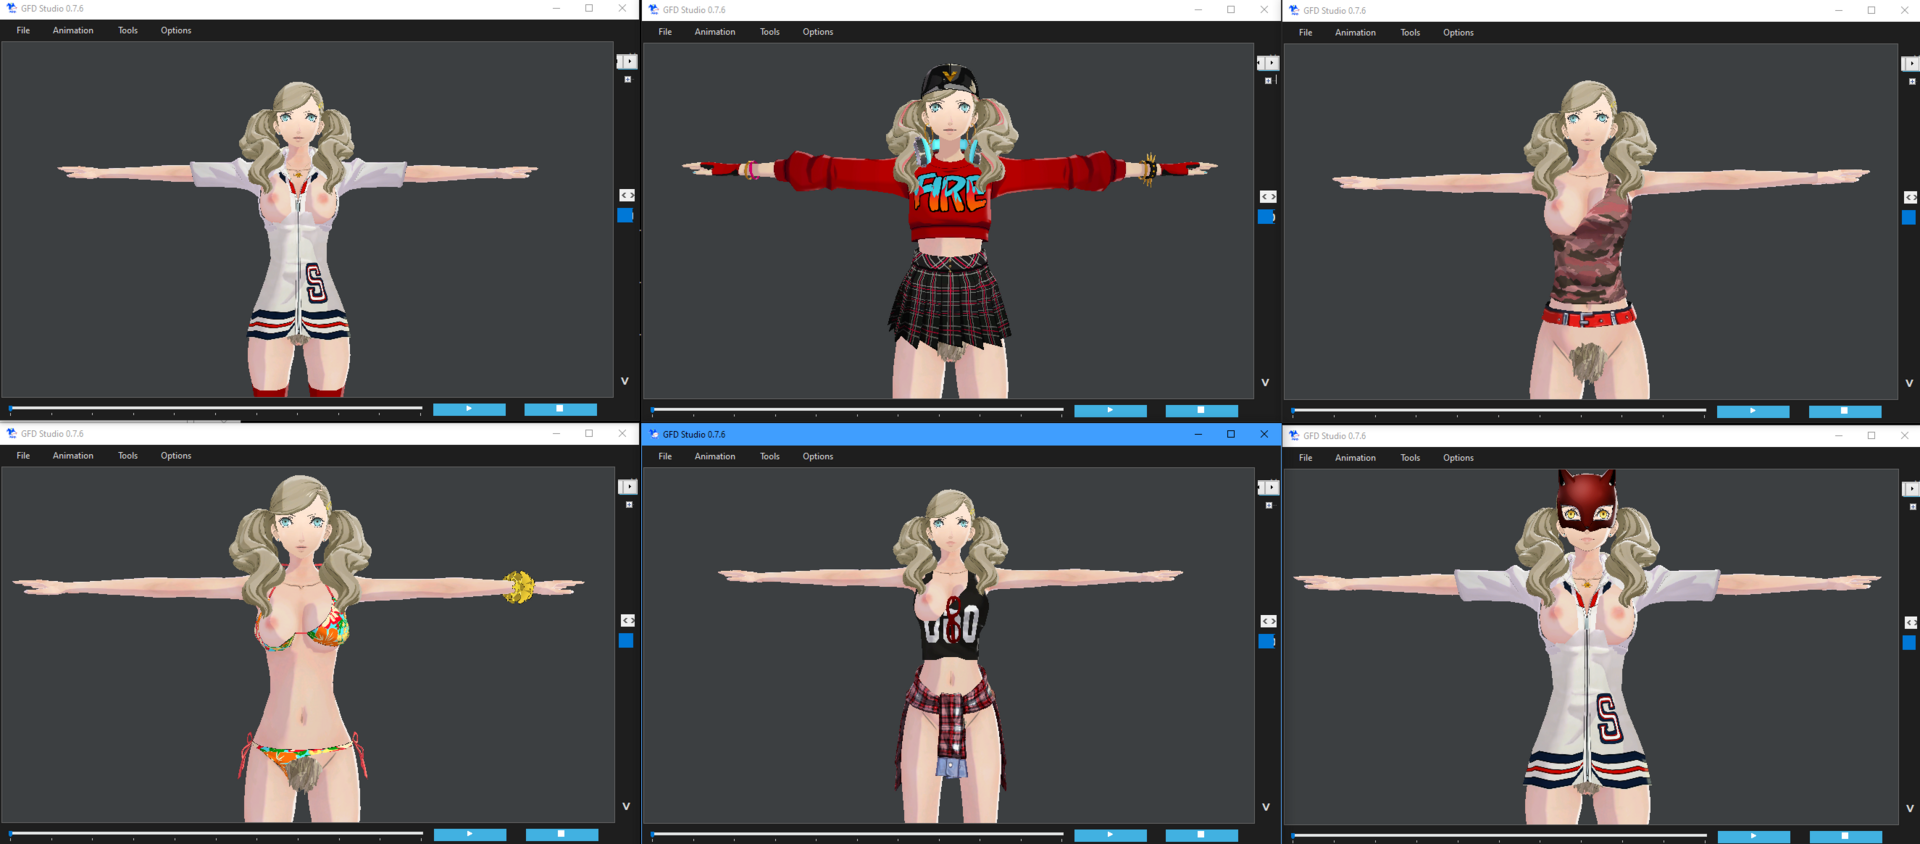Click the <> icon in bikini model window
The image size is (1920, 844).
(x=628, y=621)
